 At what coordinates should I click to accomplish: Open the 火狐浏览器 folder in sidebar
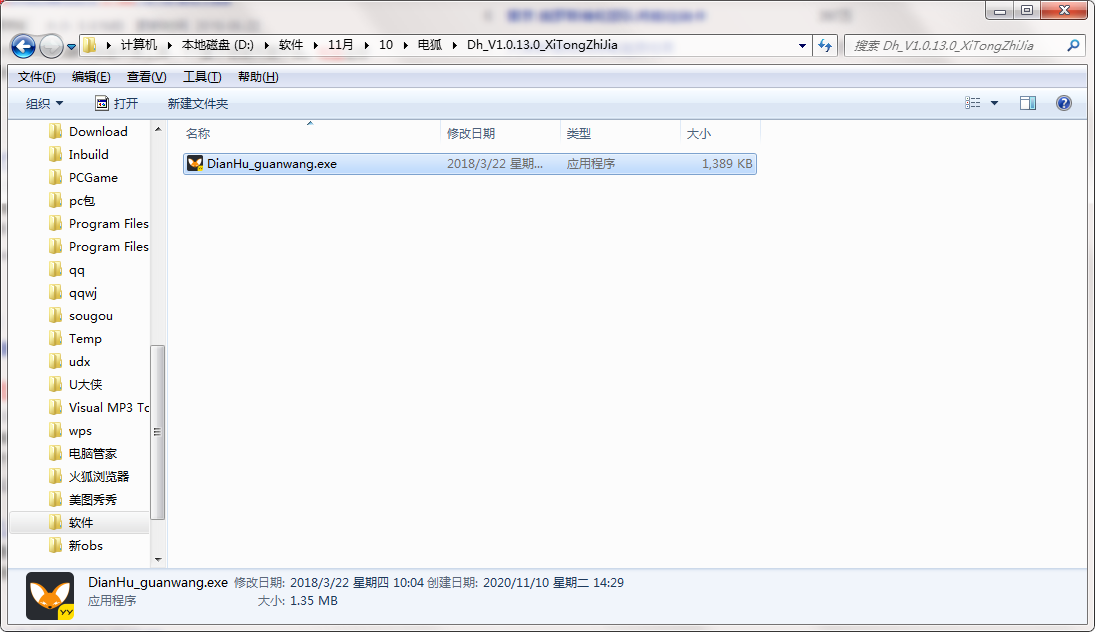pyautogui.click(x=98, y=477)
